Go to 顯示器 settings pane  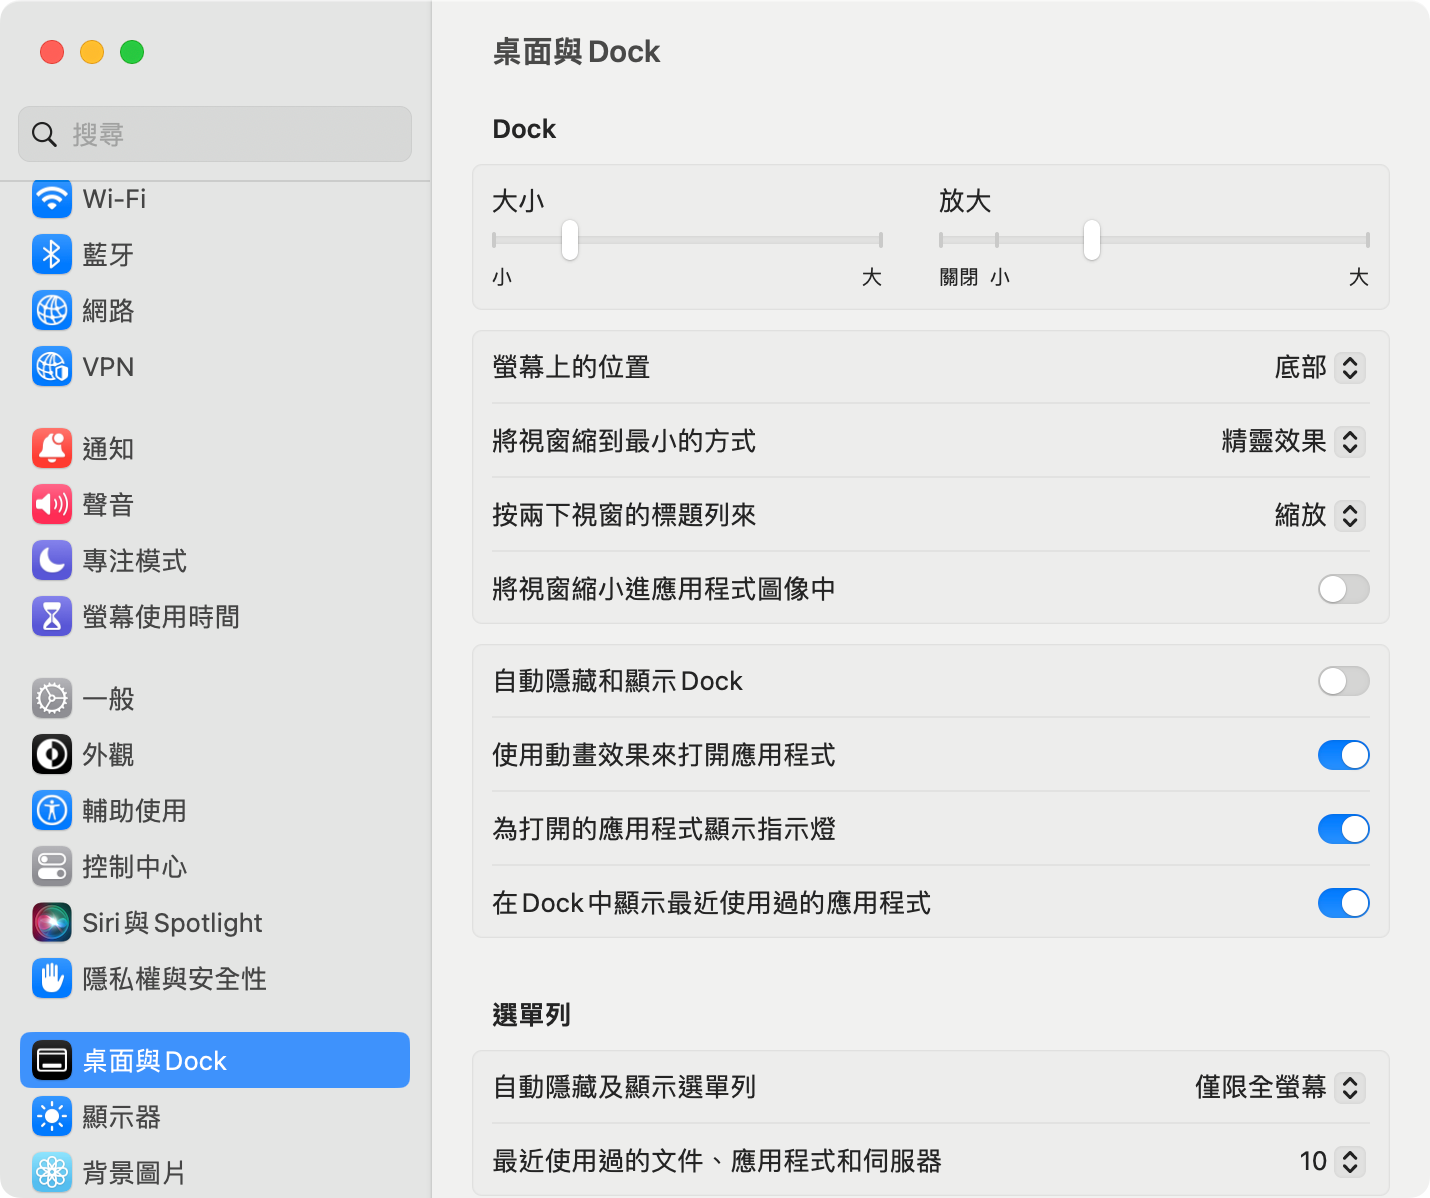tap(121, 1117)
